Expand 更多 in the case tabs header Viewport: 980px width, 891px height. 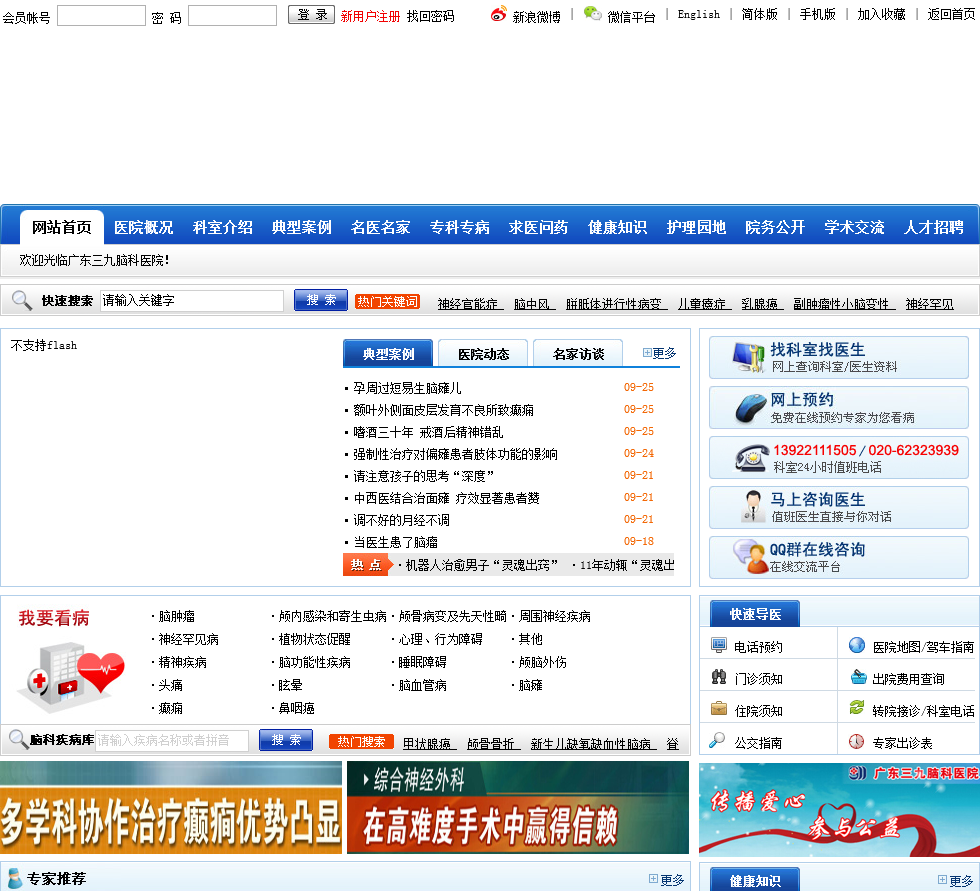[659, 353]
